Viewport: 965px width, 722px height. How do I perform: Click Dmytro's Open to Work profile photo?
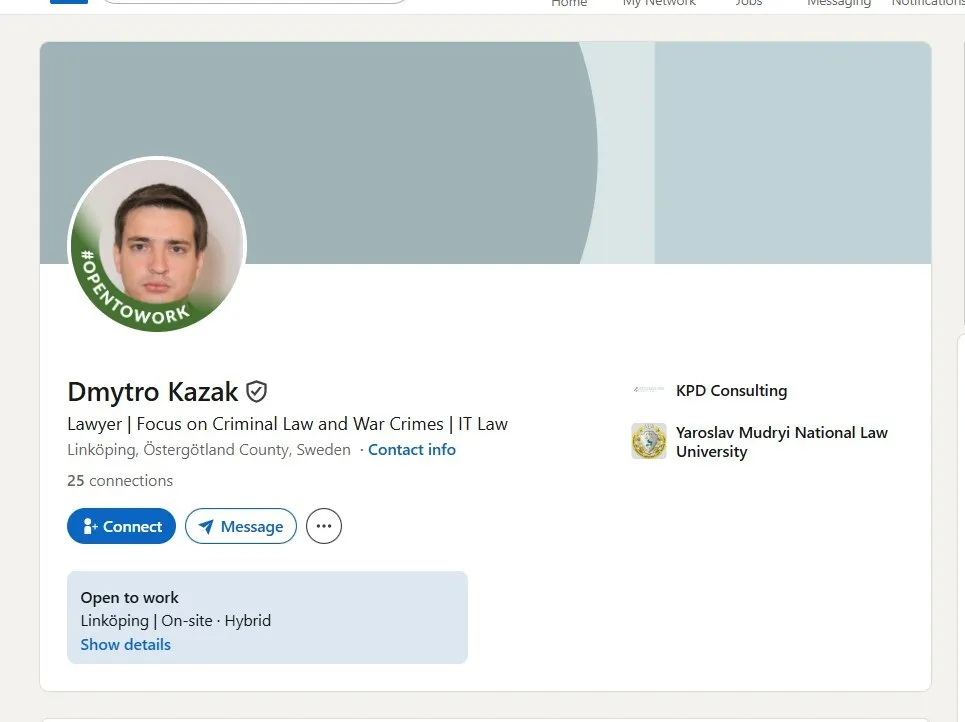pos(156,246)
